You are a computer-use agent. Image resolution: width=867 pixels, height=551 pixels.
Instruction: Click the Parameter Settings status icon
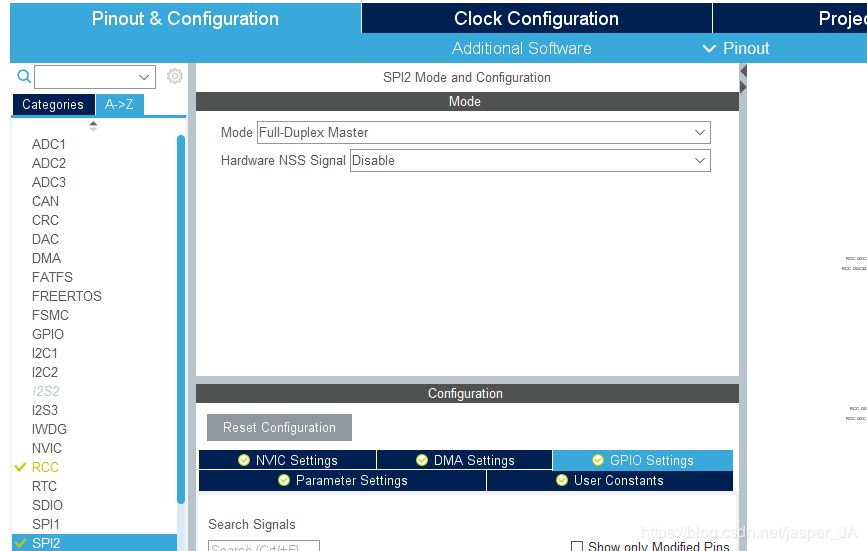point(283,480)
